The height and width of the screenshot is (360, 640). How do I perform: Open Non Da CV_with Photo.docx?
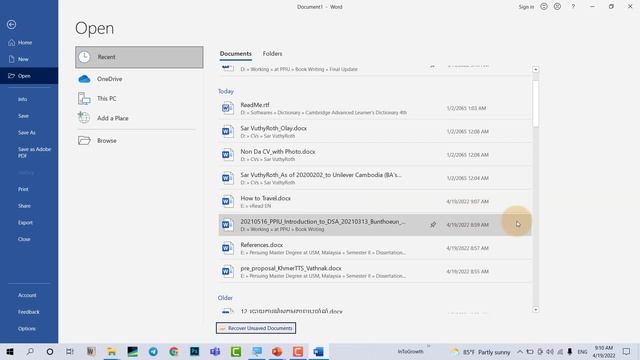[375, 155]
